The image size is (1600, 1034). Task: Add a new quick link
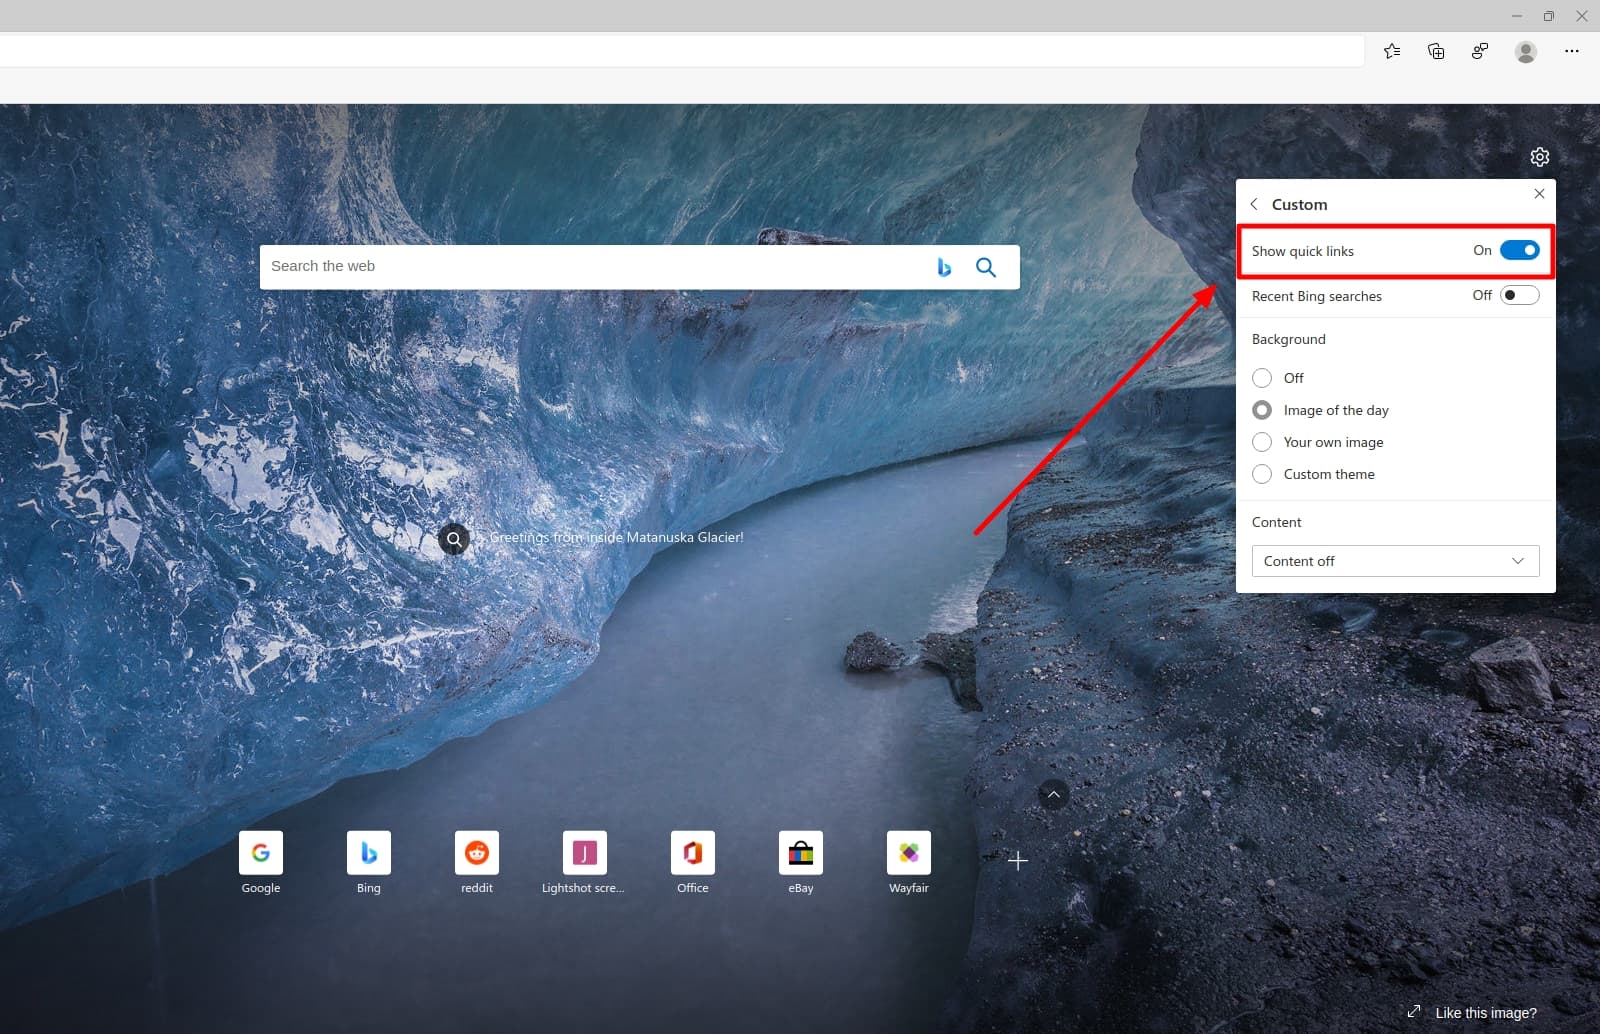click(x=1017, y=860)
